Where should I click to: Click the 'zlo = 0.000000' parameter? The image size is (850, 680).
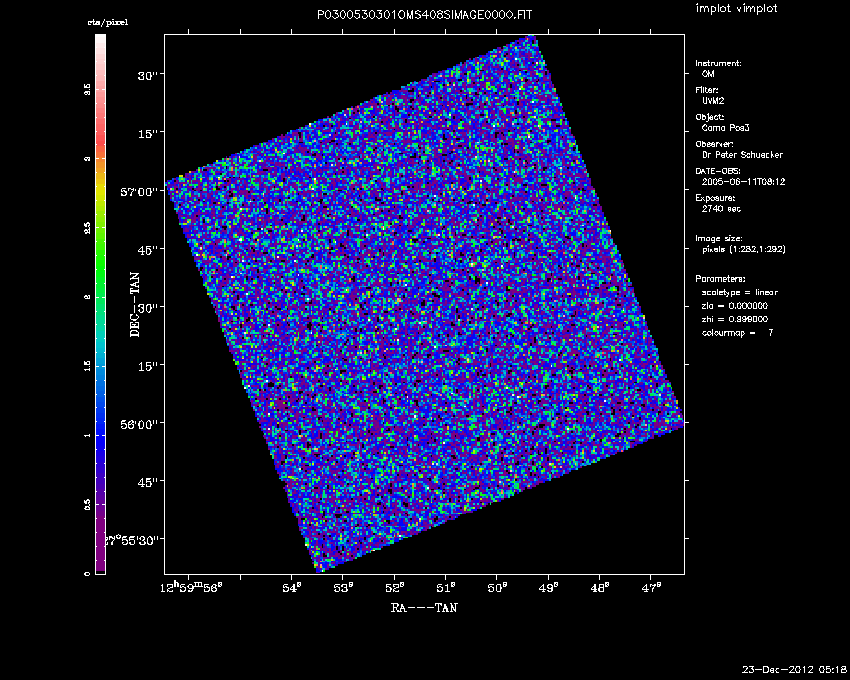coord(735,306)
